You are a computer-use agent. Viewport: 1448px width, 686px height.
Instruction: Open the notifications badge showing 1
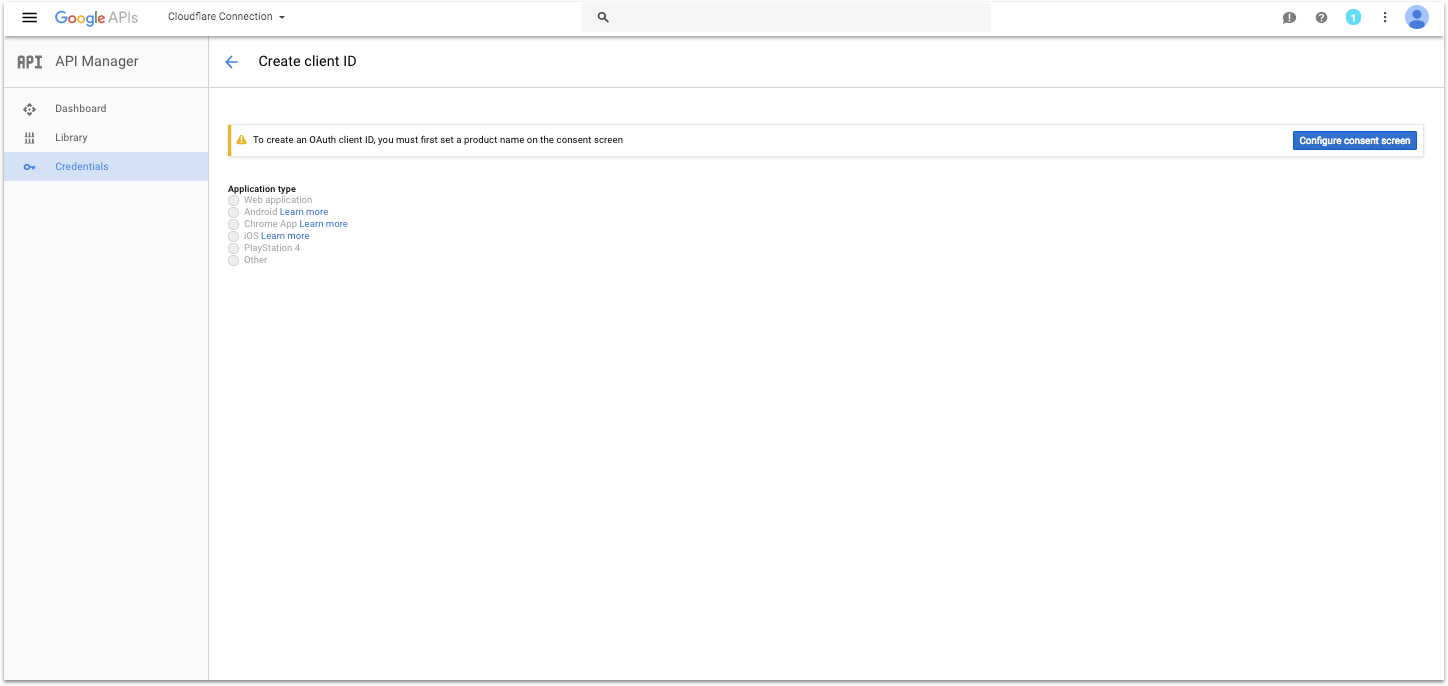[1353, 17]
